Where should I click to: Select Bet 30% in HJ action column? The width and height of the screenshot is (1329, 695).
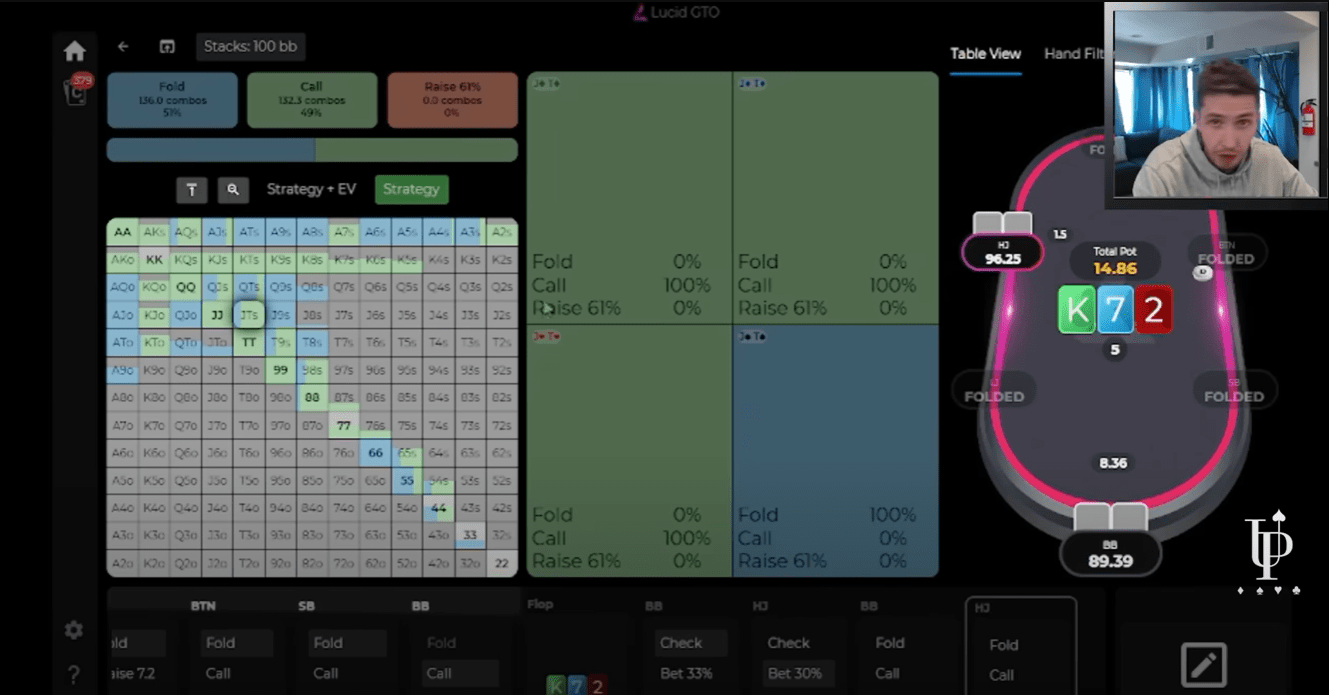[794, 673]
